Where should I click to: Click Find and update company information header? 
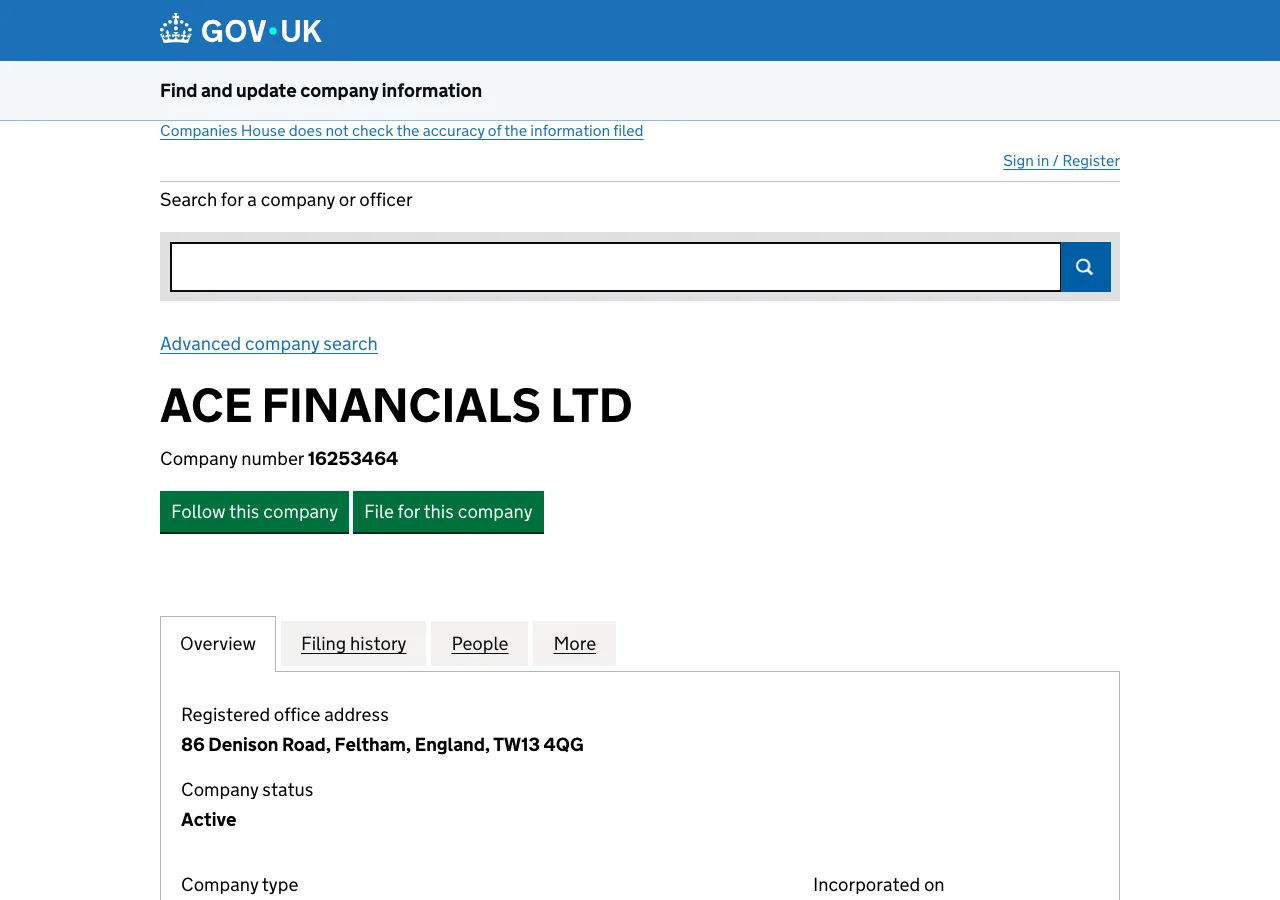(320, 90)
